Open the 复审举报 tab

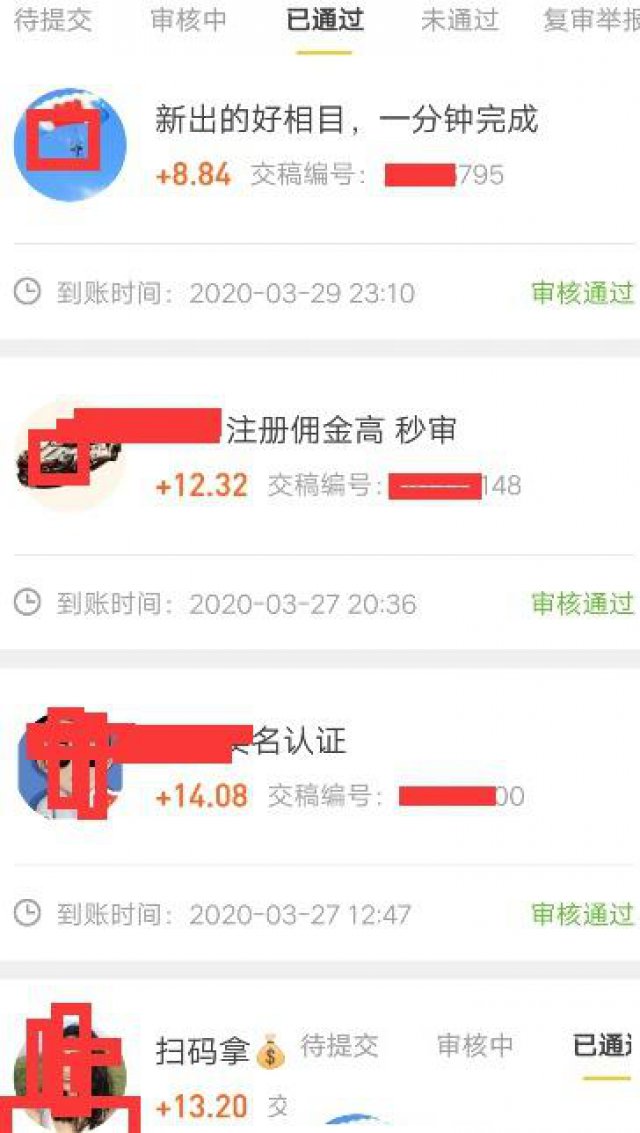click(x=592, y=21)
